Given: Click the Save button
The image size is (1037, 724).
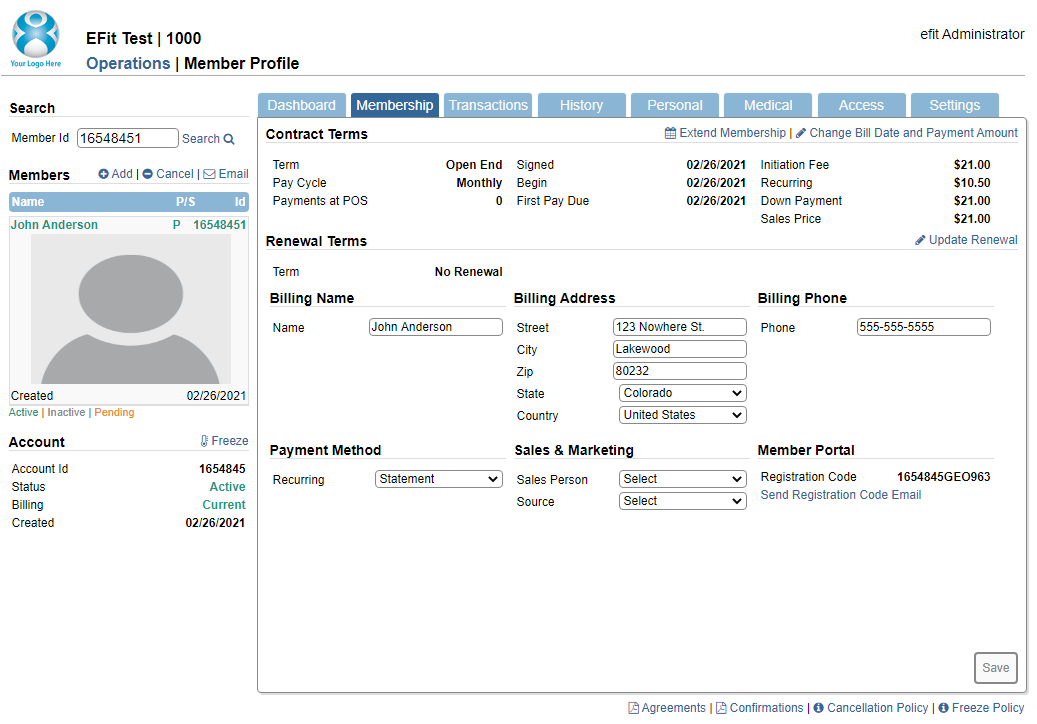Looking at the screenshot, I should click(995, 668).
